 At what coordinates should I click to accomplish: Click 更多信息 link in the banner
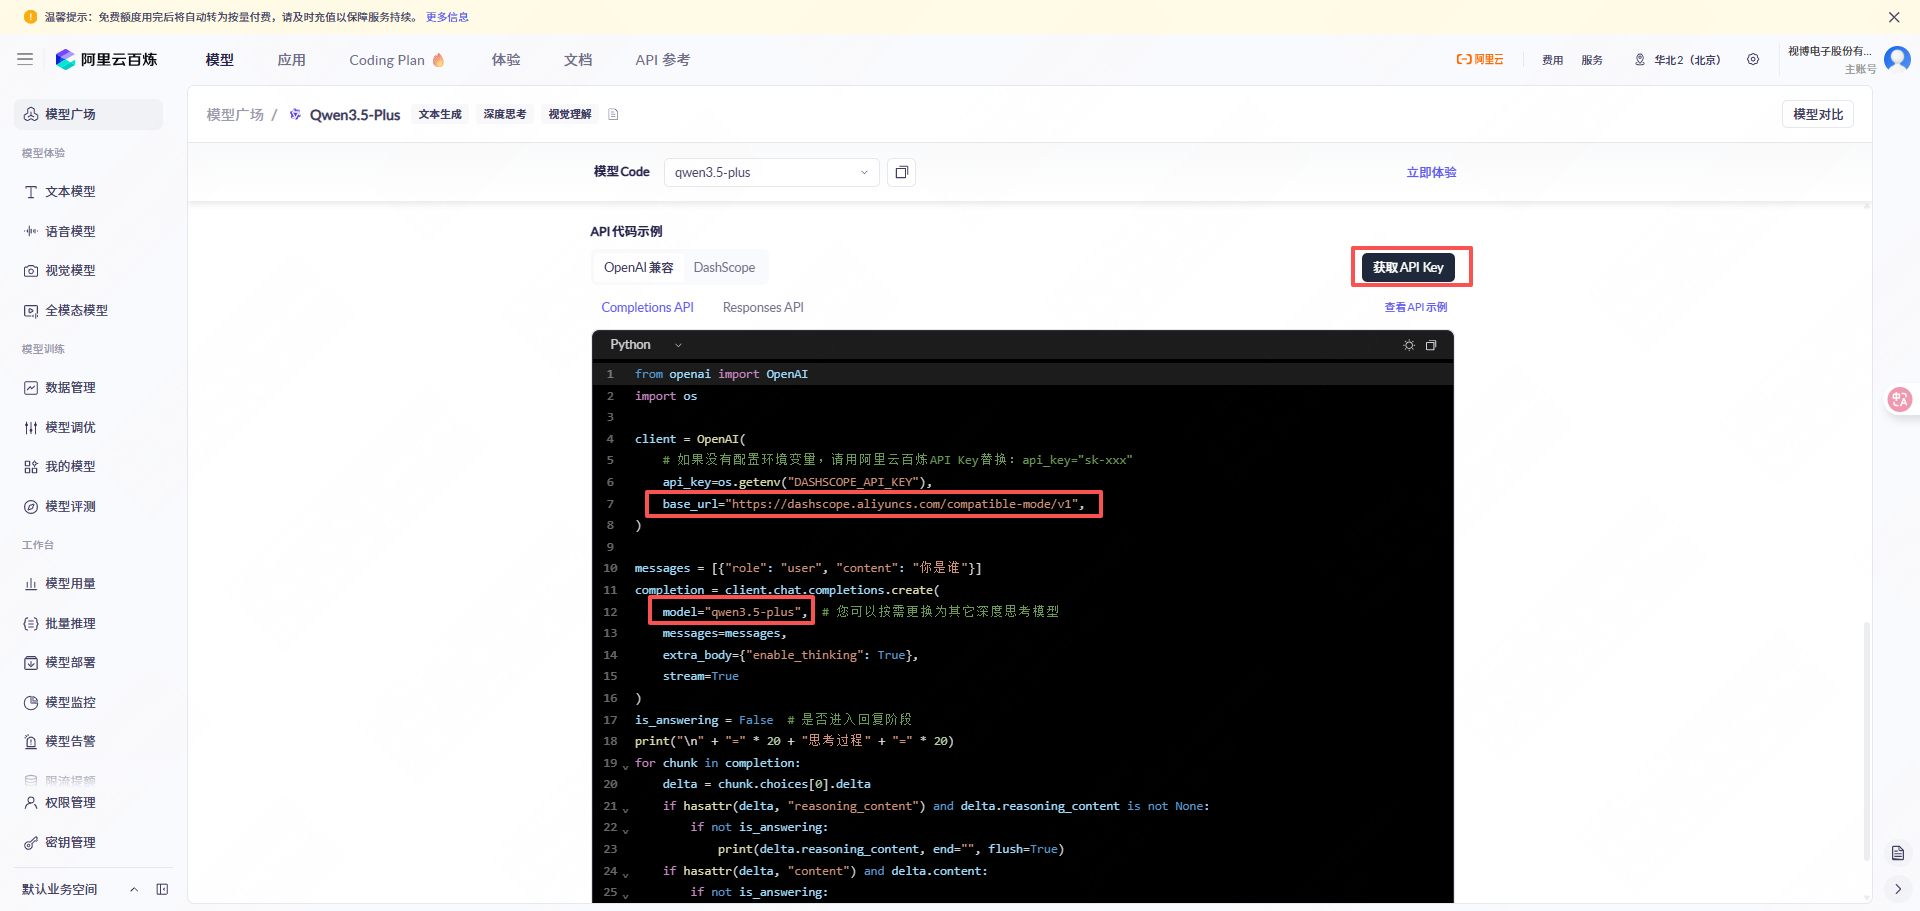tap(447, 17)
